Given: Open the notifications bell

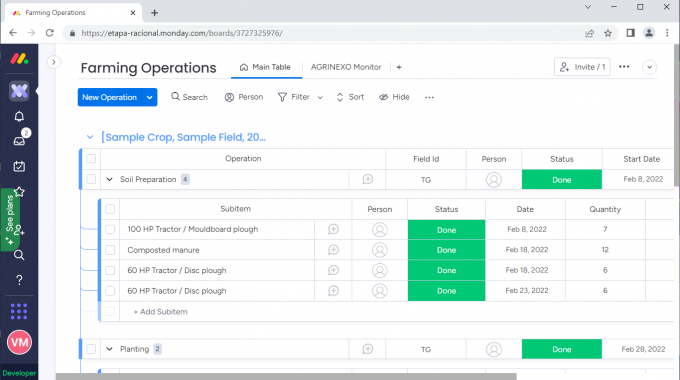Looking at the screenshot, I should (19, 116).
